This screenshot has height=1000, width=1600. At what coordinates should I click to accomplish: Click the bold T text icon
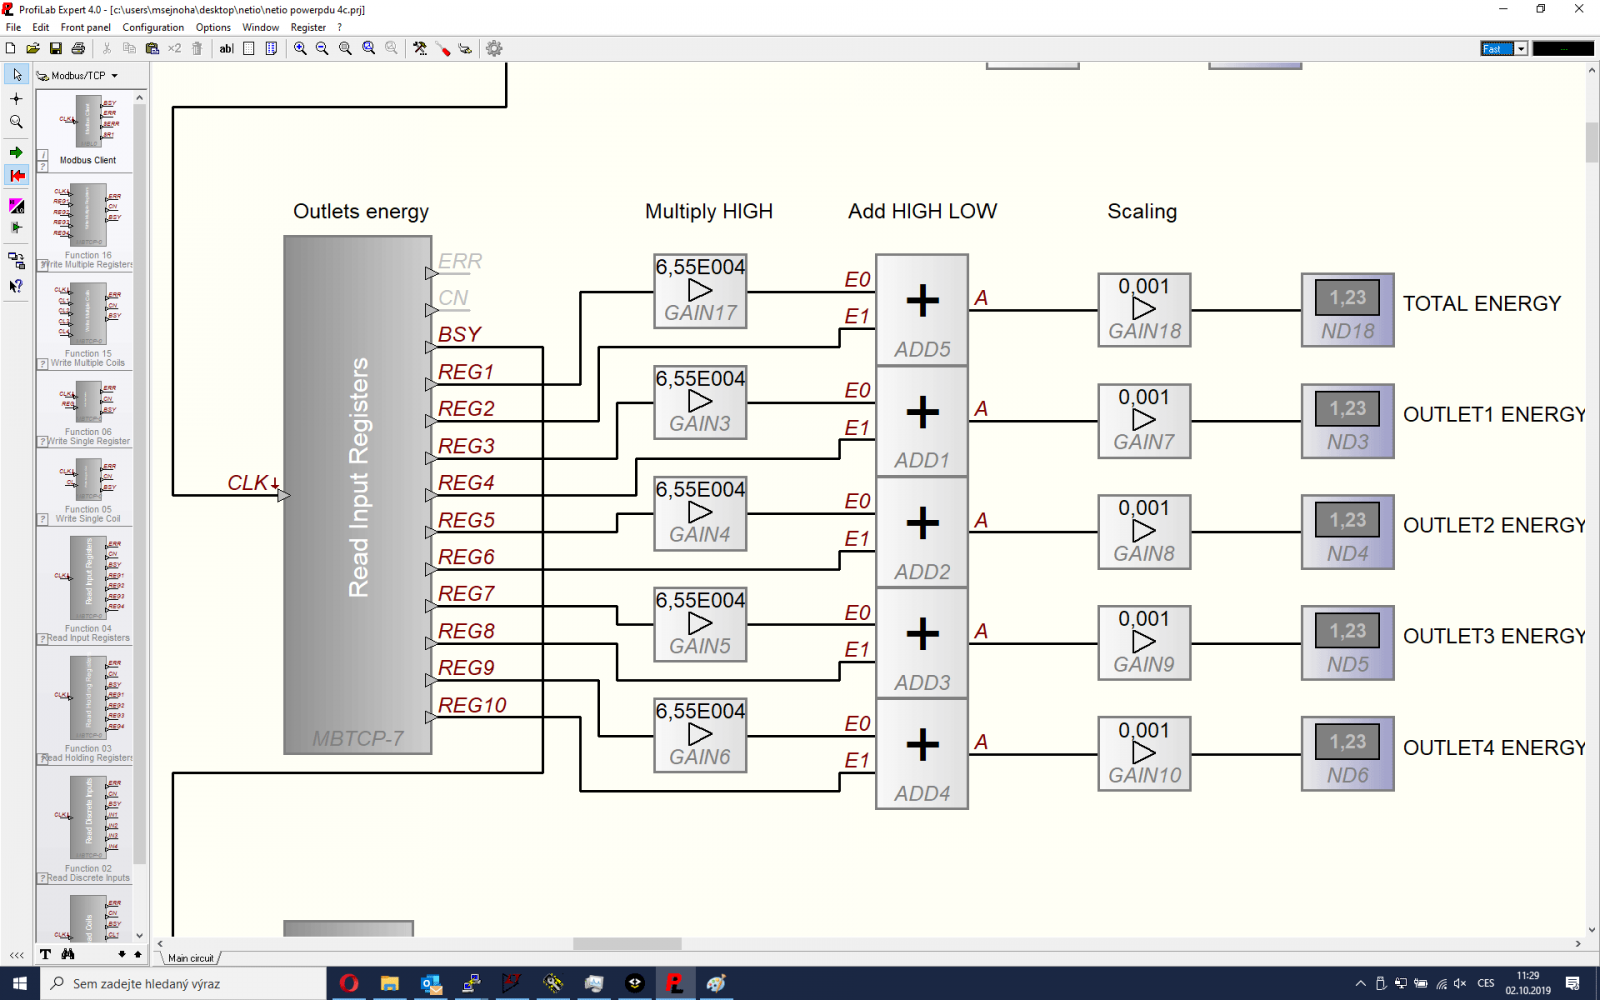click(45, 954)
